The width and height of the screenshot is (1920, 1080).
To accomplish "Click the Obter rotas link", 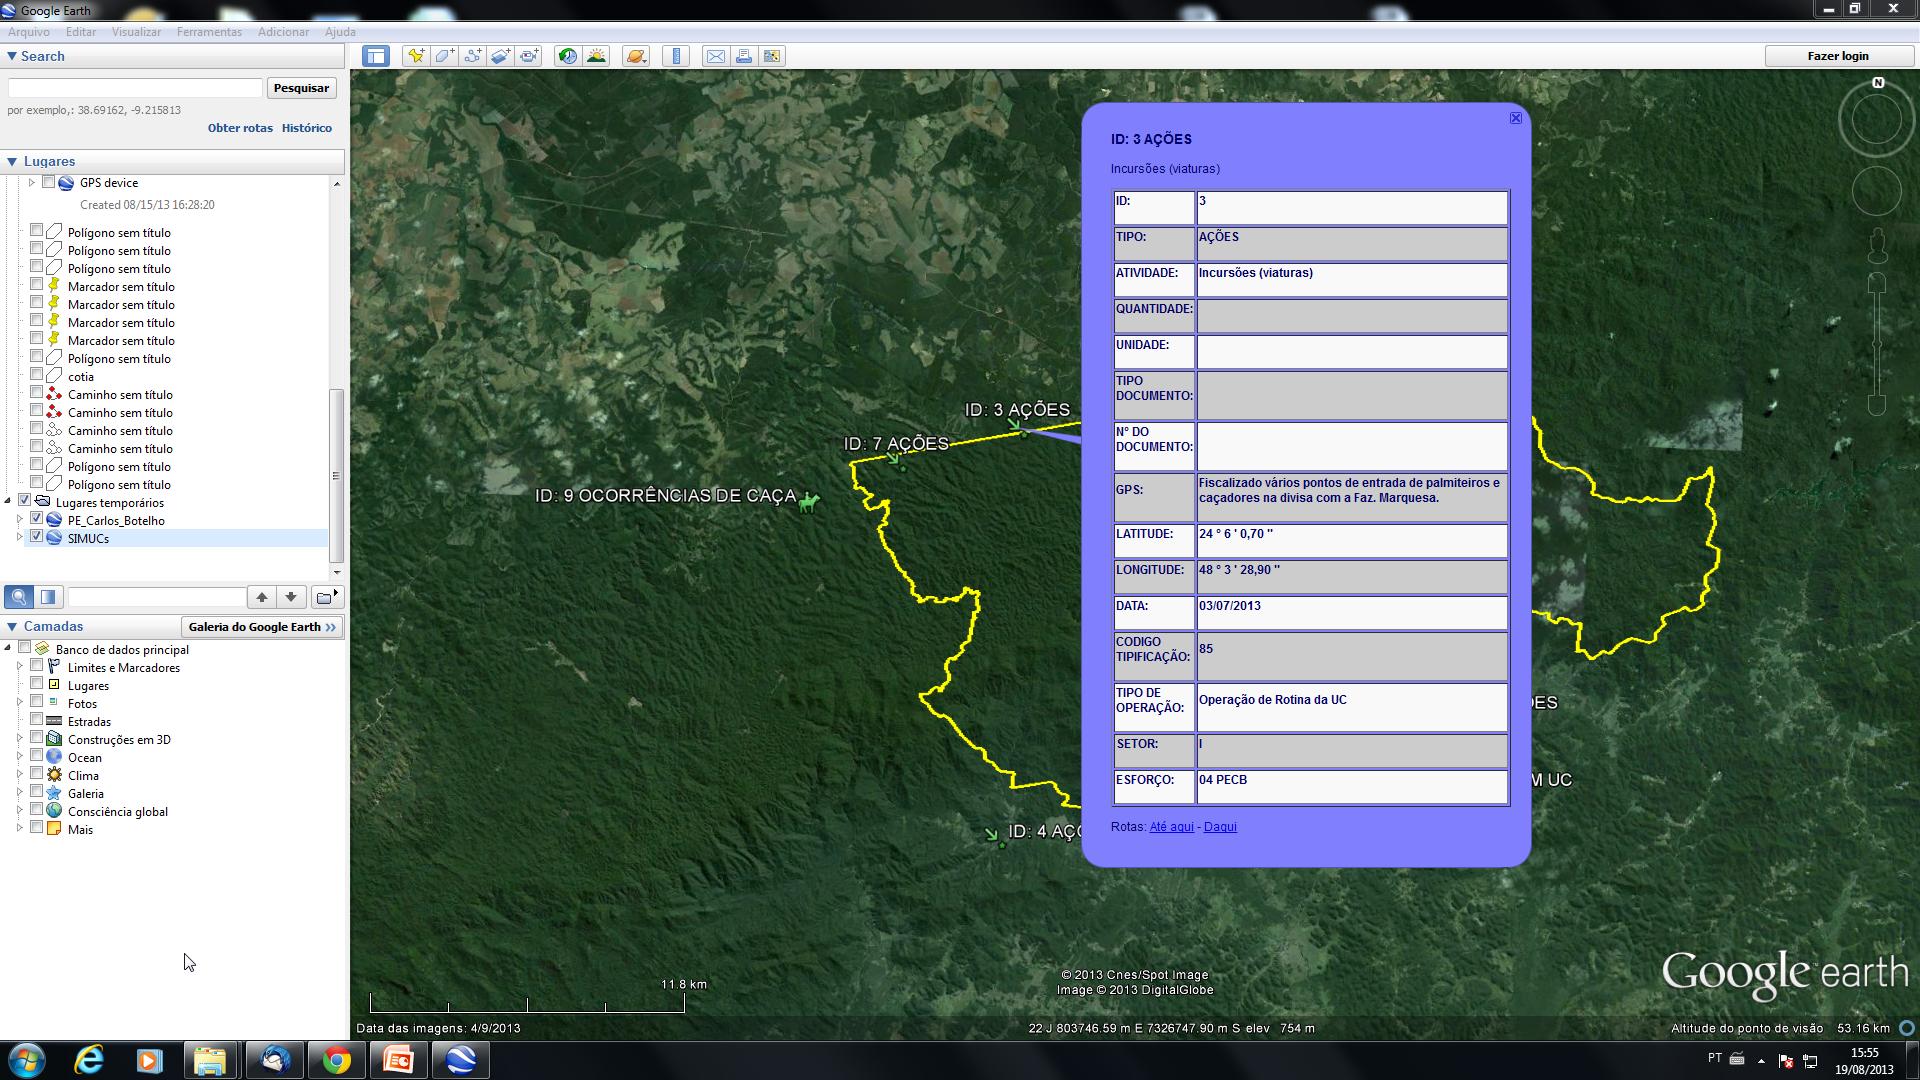I will (x=240, y=128).
